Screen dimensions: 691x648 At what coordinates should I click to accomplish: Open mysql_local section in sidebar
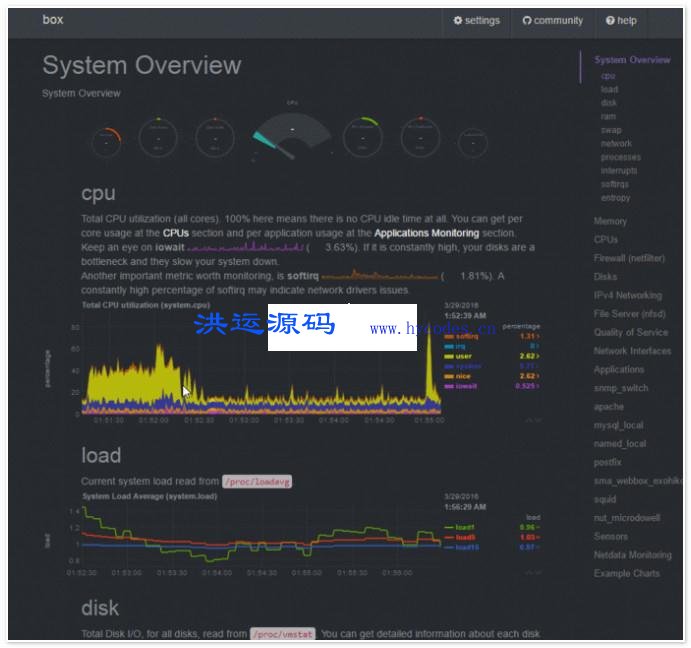click(x=619, y=425)
